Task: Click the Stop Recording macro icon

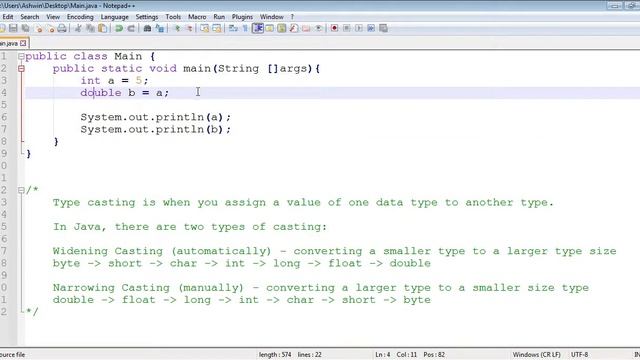Action: point(347,28)
